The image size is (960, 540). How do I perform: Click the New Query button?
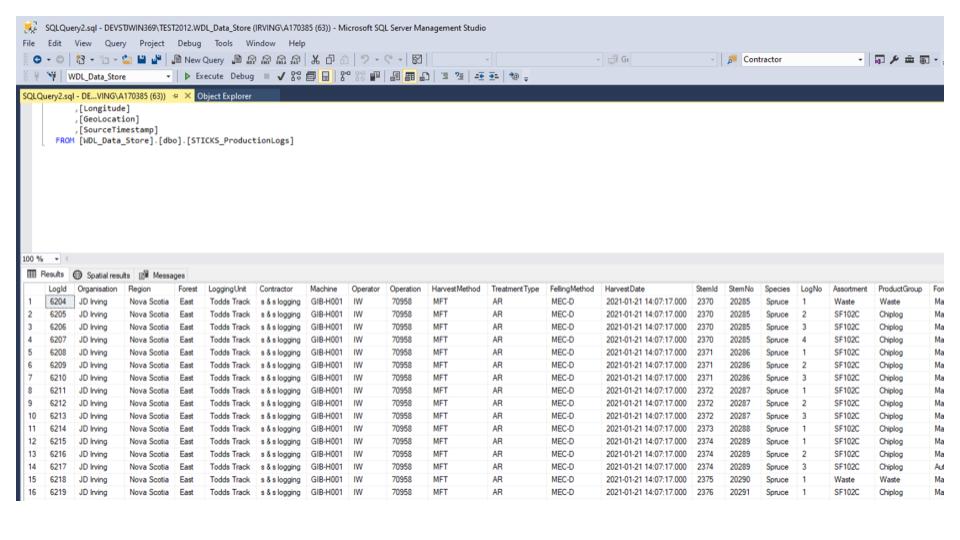(x=198, y=59)
